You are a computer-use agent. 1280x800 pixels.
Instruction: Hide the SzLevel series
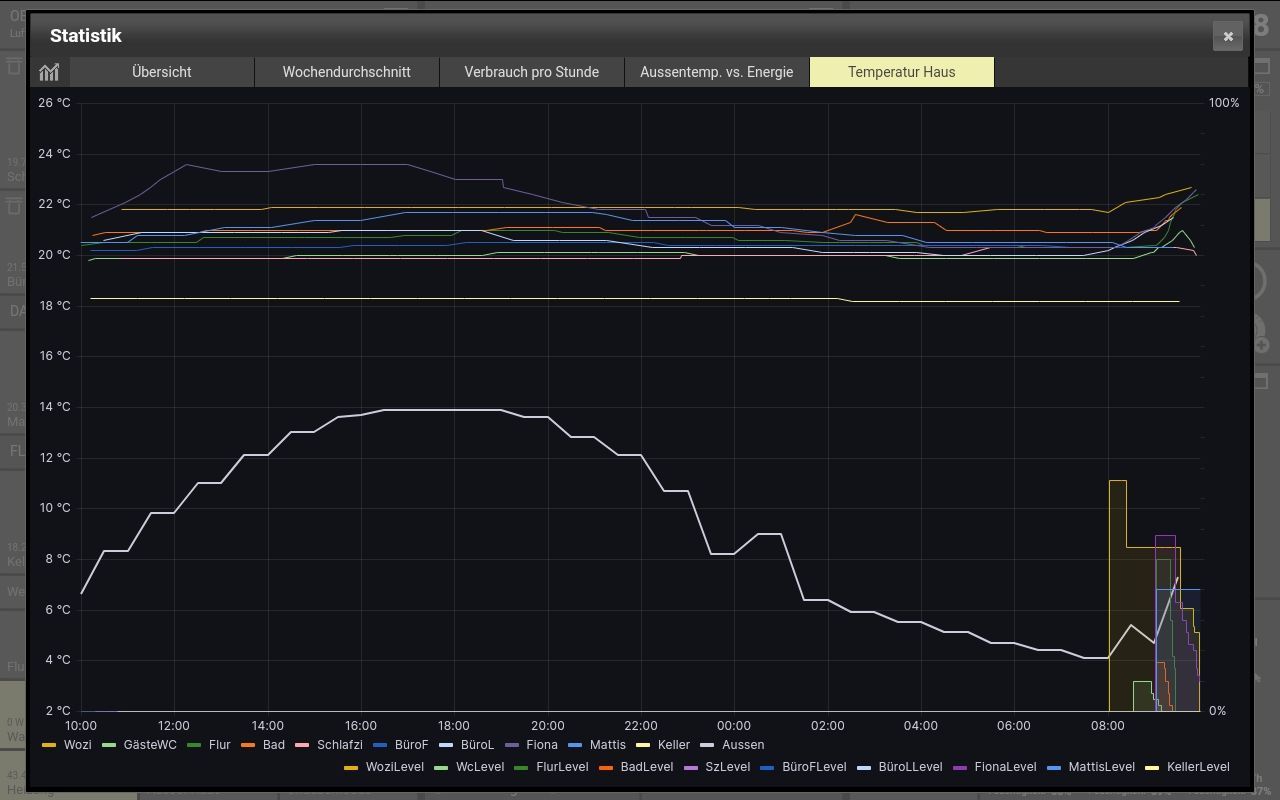coord(717,767)
